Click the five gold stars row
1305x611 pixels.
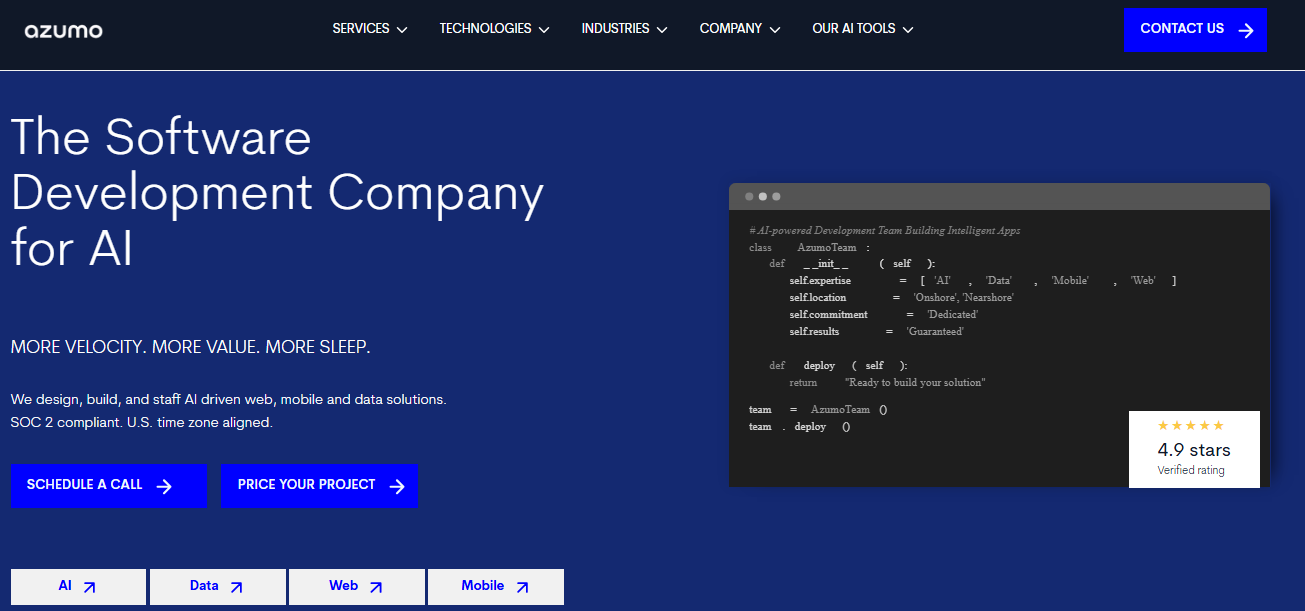[x=1191, y=426]
